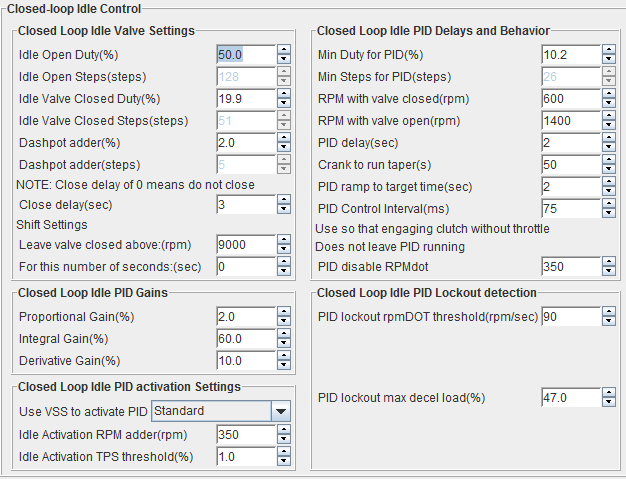Screen dimensions: 626x479
Task: Focus the PID lockout rpmDOT threshold field
Action: pos(571,317)
